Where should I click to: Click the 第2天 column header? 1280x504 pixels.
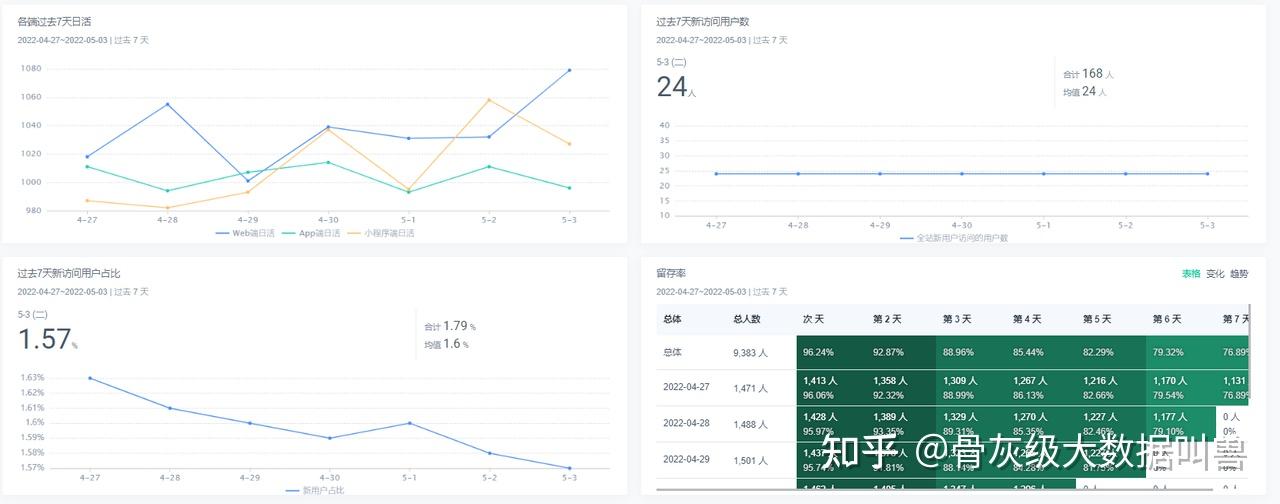[887, 319]
